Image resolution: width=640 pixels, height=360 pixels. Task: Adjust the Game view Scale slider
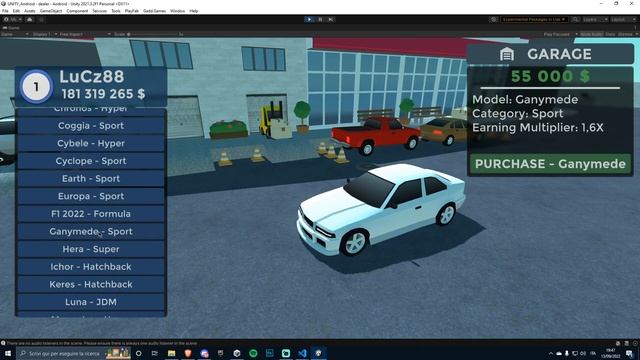click(x=153, y=34)
